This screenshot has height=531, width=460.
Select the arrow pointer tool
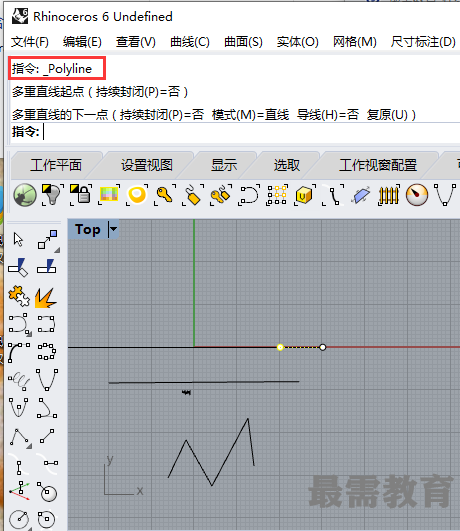(18, 239)
